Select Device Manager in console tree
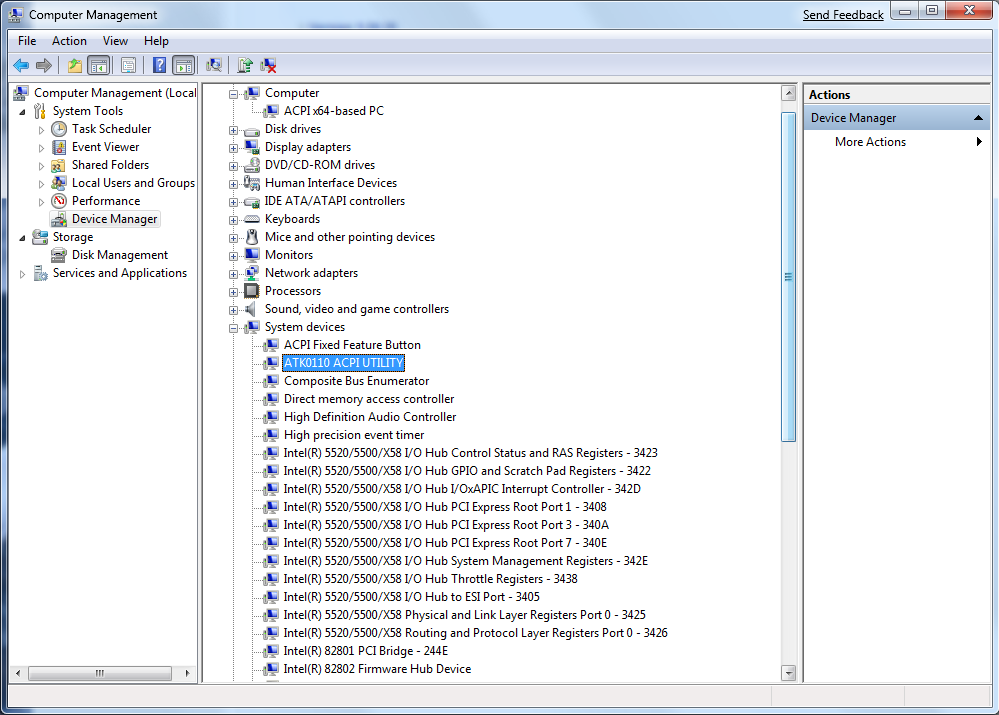Viewport: 999px width, 715px height. (114, 219)
